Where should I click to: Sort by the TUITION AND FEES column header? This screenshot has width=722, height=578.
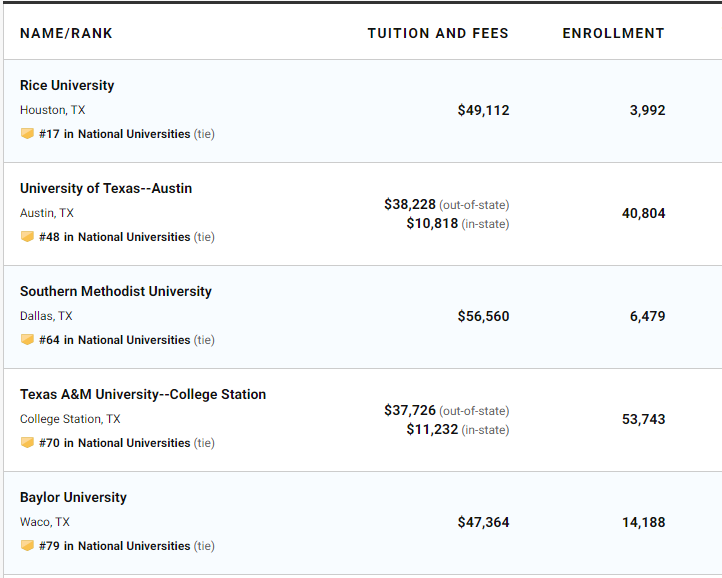[x=438, y=33]
